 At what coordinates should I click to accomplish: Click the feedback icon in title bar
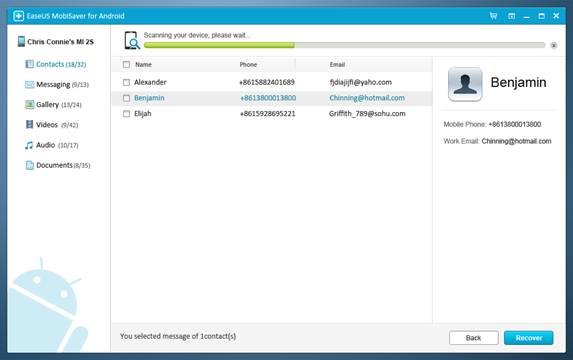click(512, 16)
